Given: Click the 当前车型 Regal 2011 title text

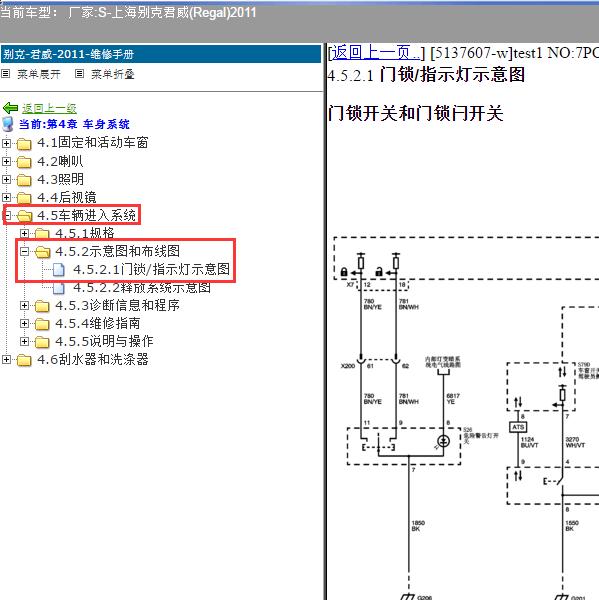Looking at the screenshot, I should point(128,12).
